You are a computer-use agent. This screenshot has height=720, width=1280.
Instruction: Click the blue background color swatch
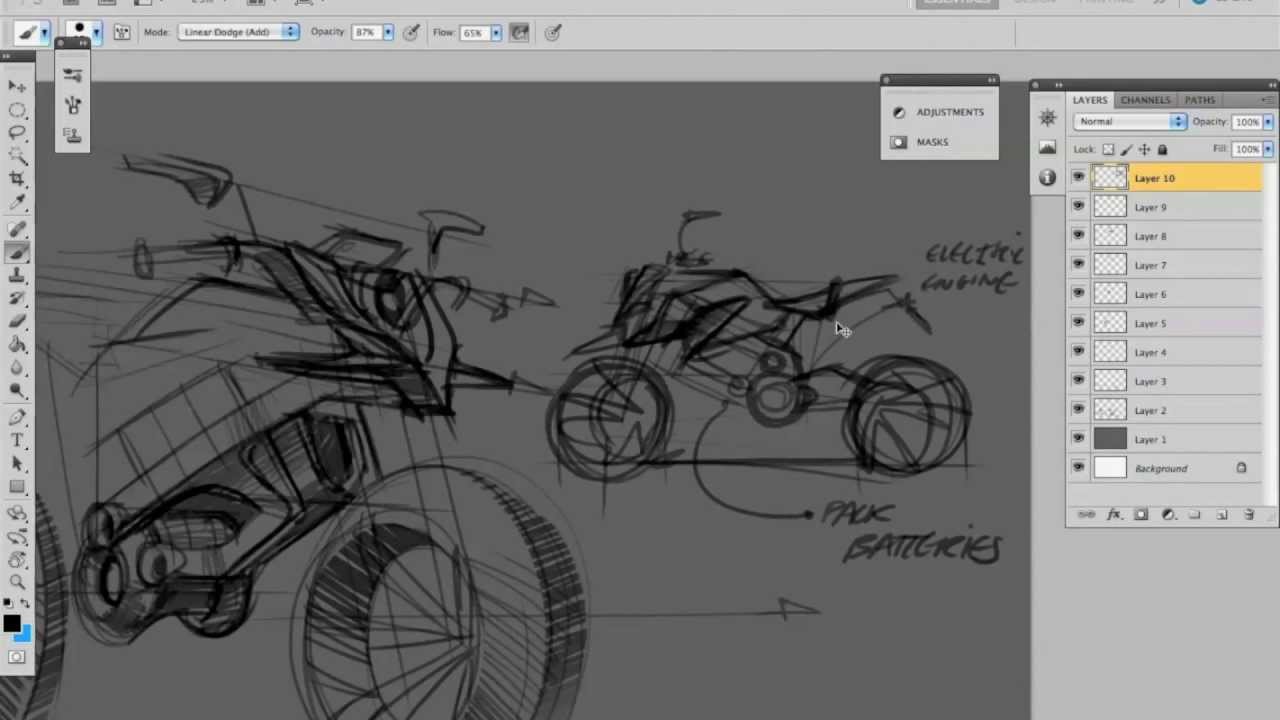[24, 634]
